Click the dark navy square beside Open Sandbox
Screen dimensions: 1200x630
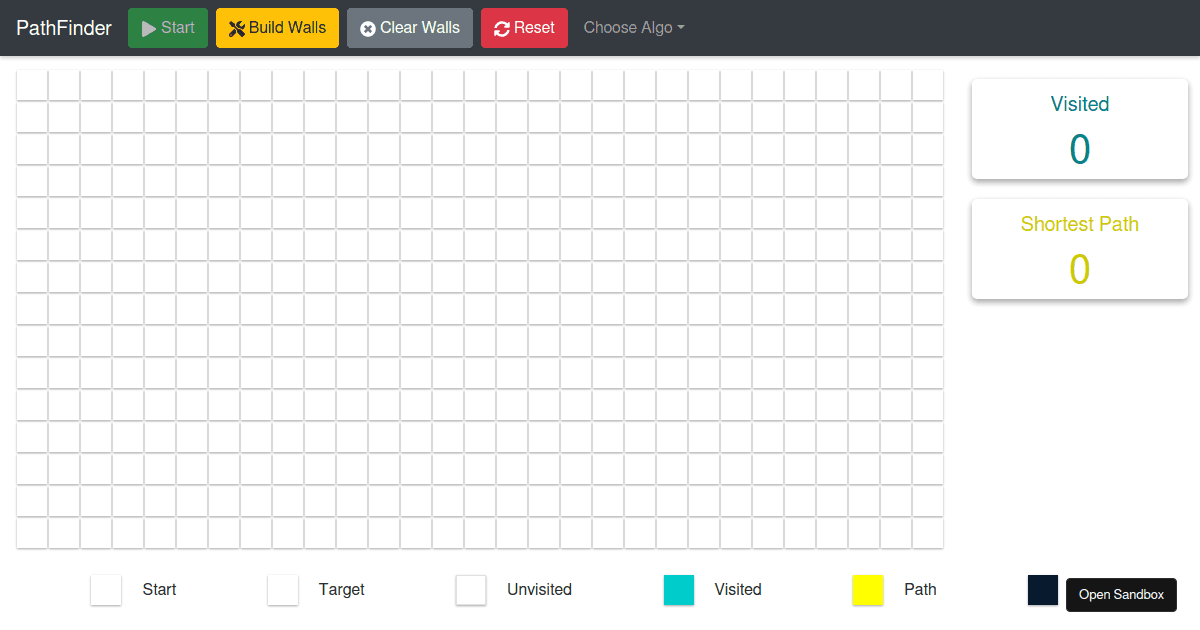point(1042,590)
